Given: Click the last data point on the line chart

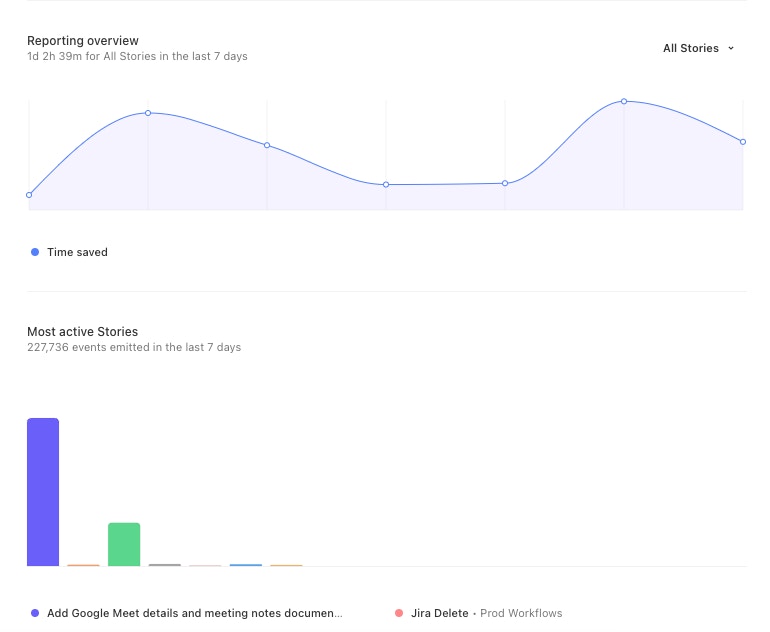Looking at the screenshot, I should pos(743,142).
